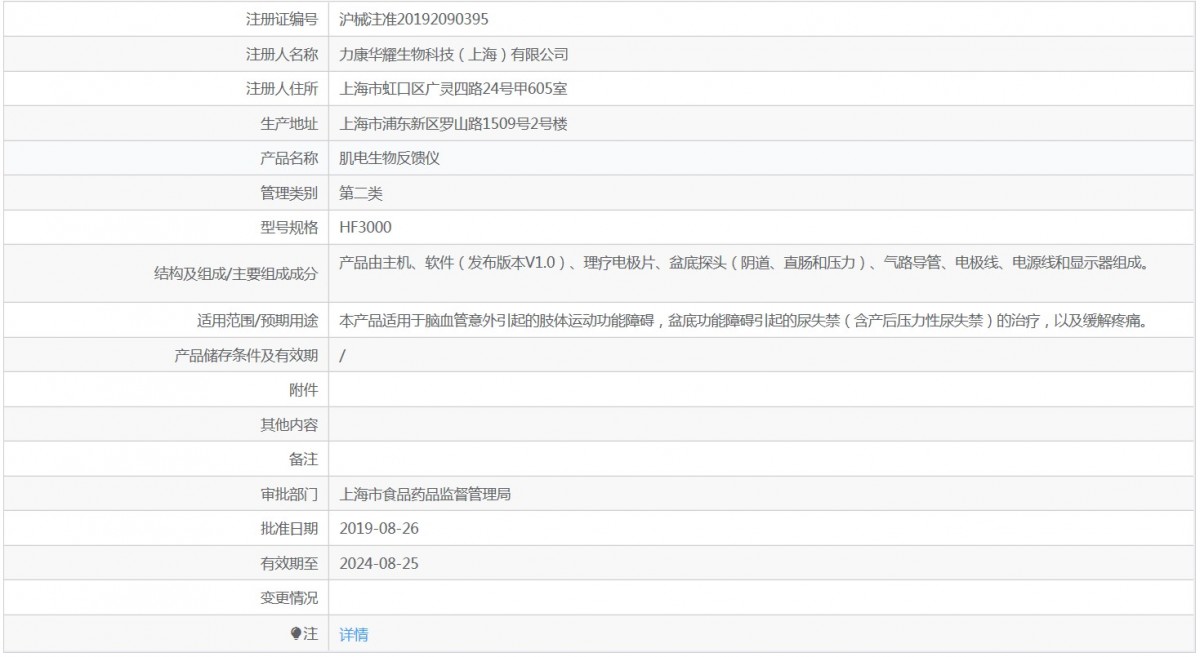Click the 产品名称 label
1200x657 pixels.
click(289, 158)
